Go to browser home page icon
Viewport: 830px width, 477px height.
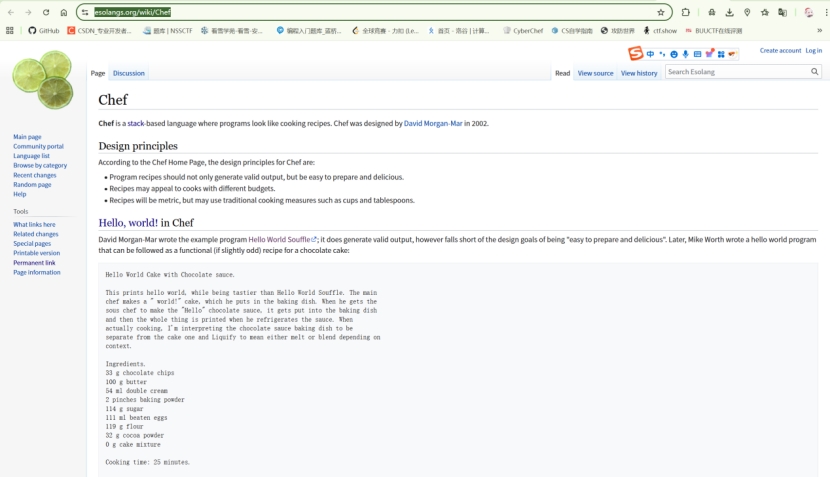64,13
